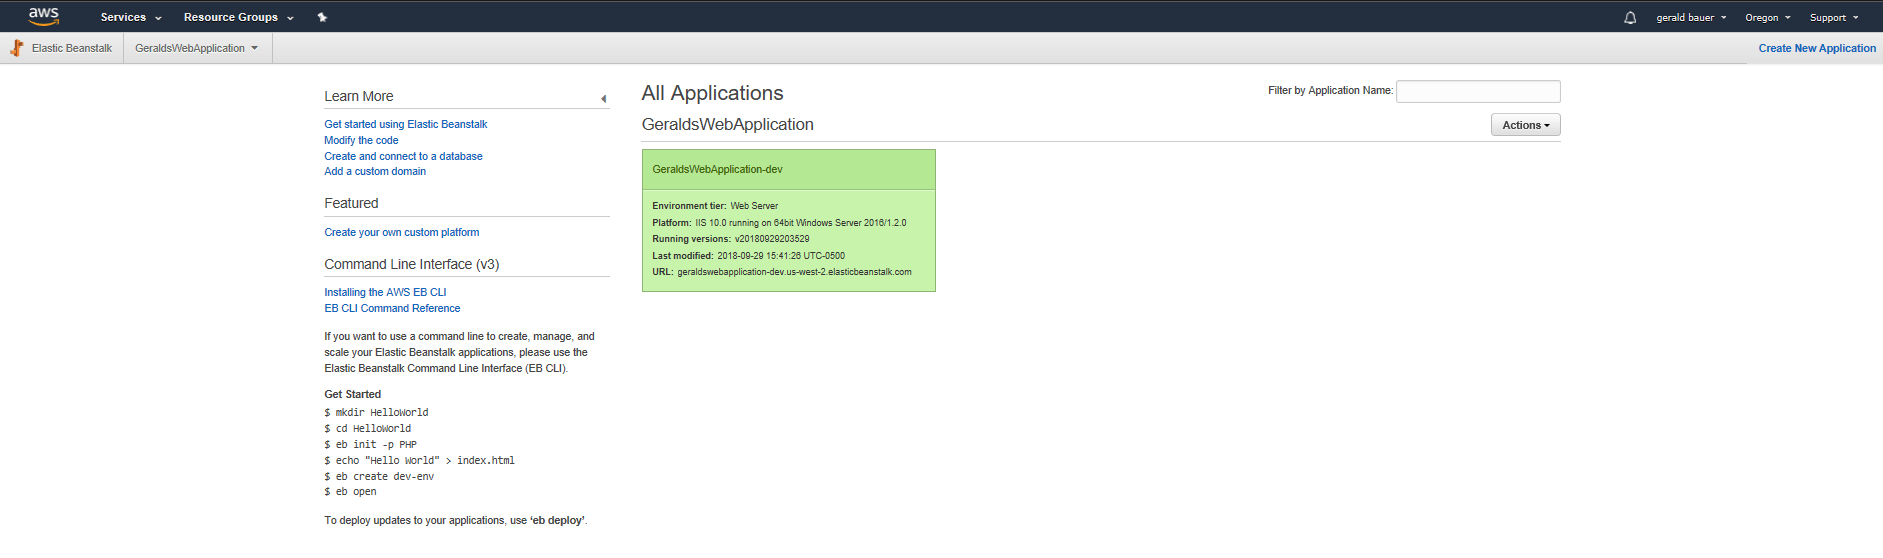Open the Resource Groups menu
This screenshot has width=1883, height=558.
[239, 17]
